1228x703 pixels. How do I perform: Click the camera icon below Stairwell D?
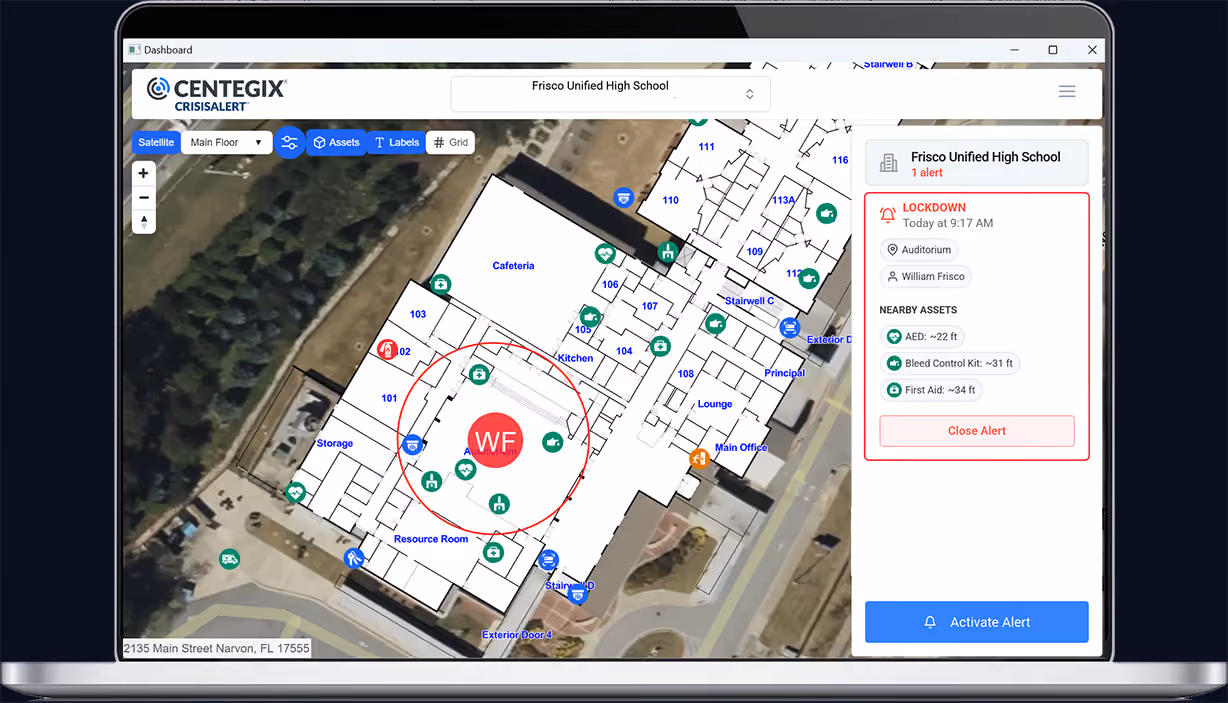[x=576, y=595]
